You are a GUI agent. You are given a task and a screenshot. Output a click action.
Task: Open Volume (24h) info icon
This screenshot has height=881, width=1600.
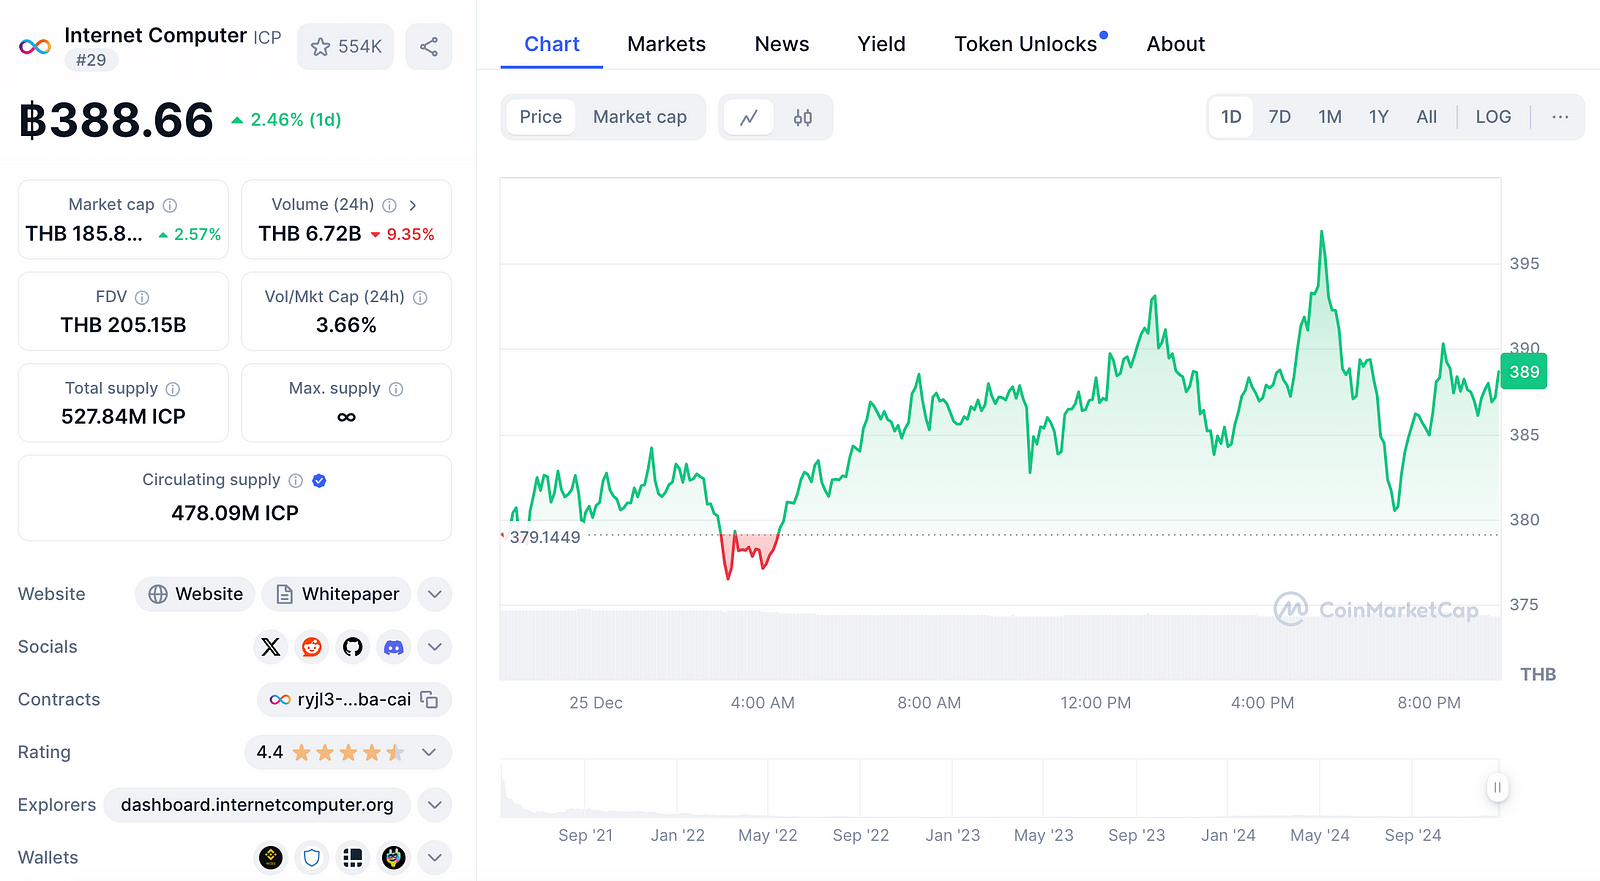click(x=389, y=205)
